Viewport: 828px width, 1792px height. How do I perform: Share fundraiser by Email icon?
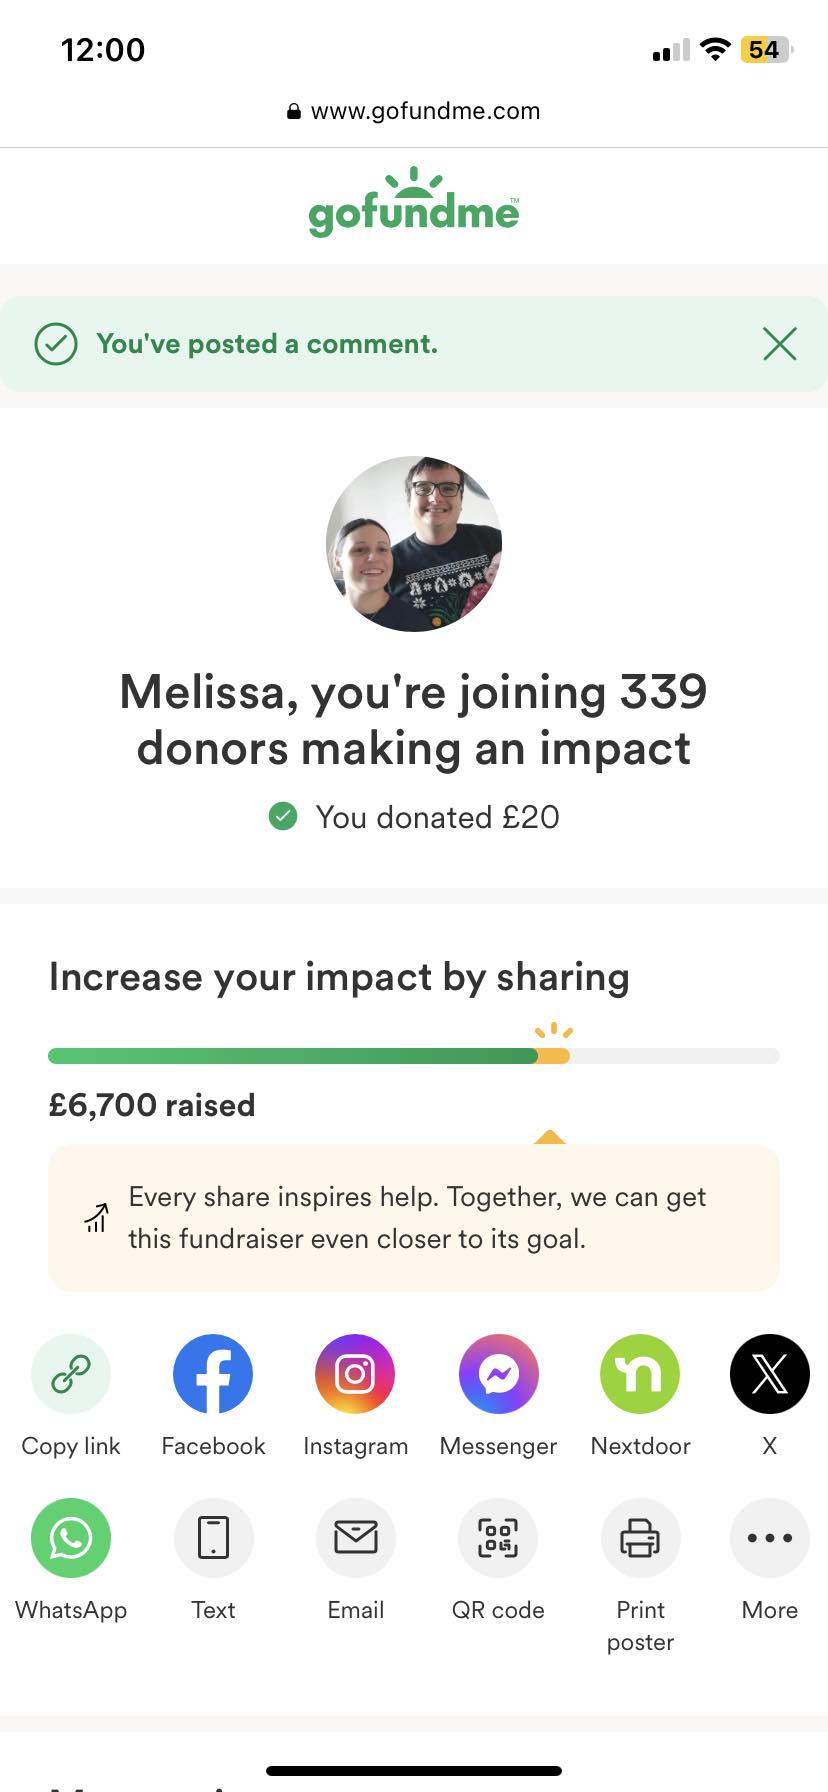tap(355, 1538)
